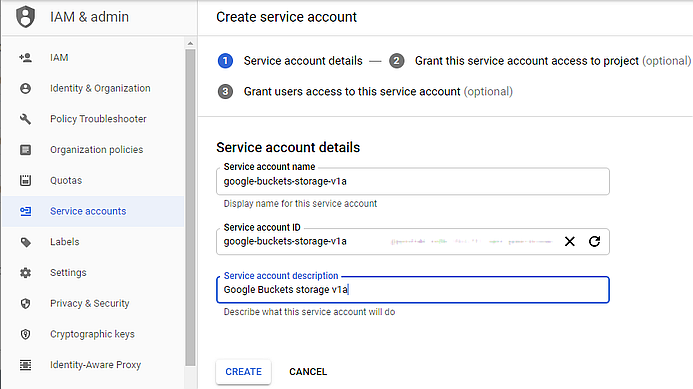Click into the Service account name field
The width and height of the screenshot is (693, 389).
coord(413,181)
